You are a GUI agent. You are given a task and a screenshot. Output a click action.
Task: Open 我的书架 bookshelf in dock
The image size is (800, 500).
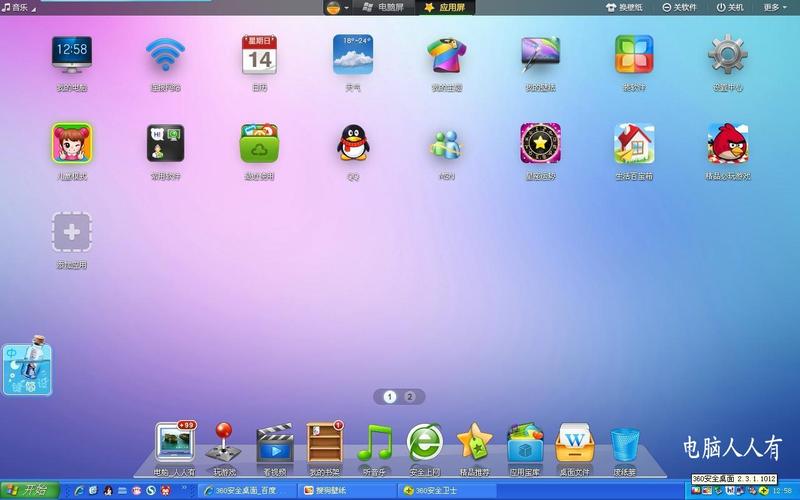click(x=324, y=442)
